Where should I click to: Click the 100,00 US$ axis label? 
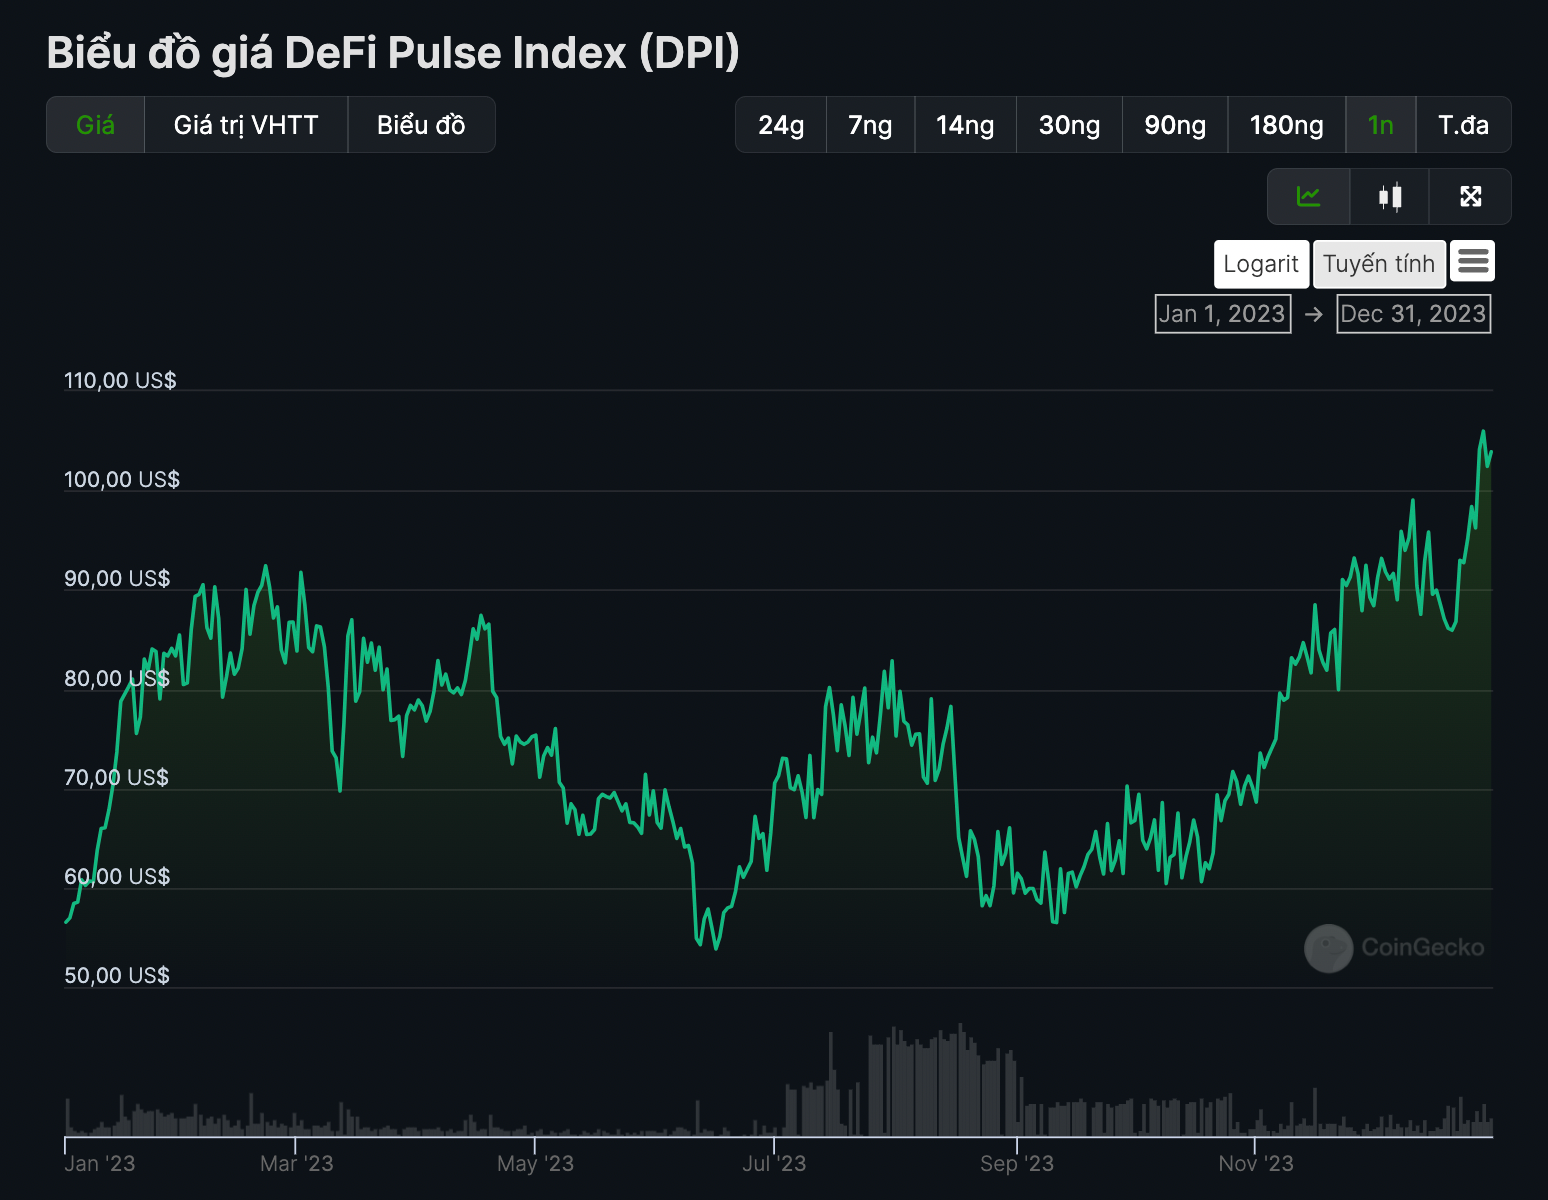(122, 479)
